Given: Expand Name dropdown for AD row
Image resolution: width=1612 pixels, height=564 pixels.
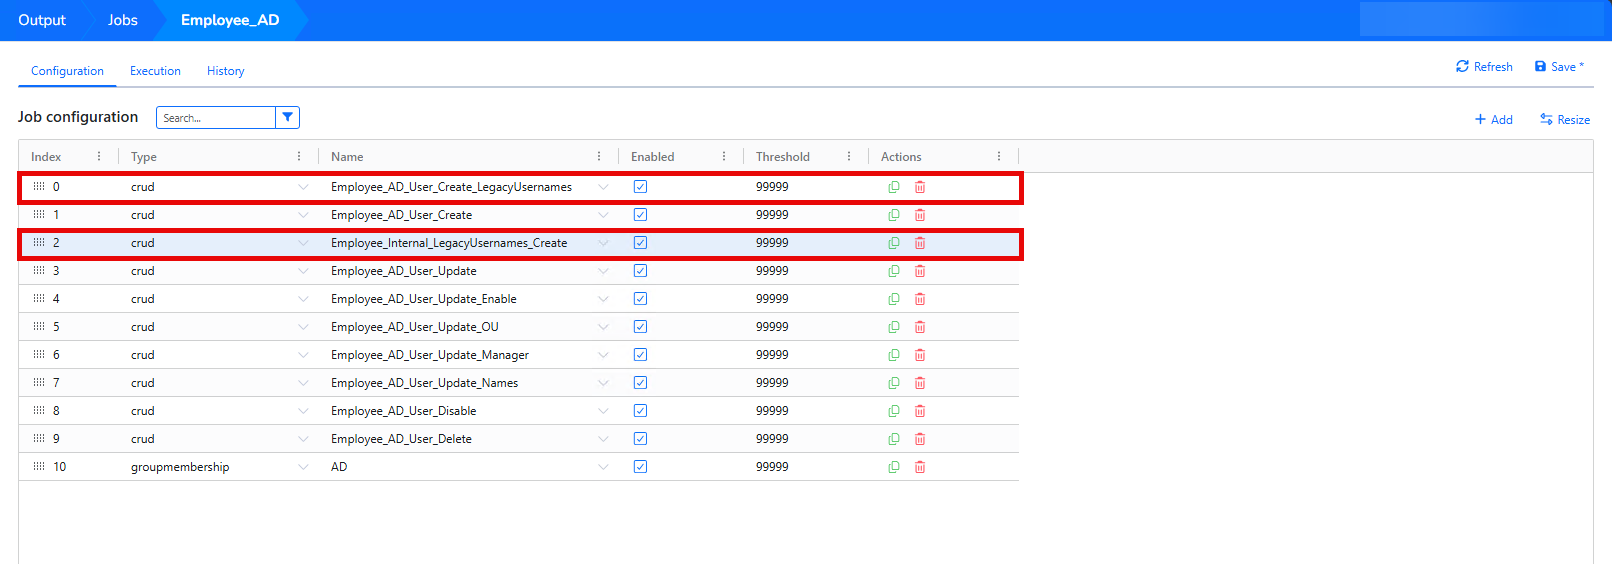Looking at the screenshot, I should click(x=603, y=467).
